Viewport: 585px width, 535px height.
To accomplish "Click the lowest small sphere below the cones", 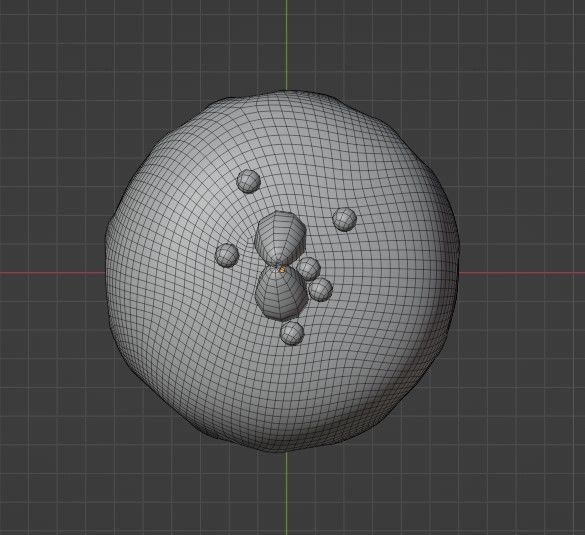I will (292, 333).
